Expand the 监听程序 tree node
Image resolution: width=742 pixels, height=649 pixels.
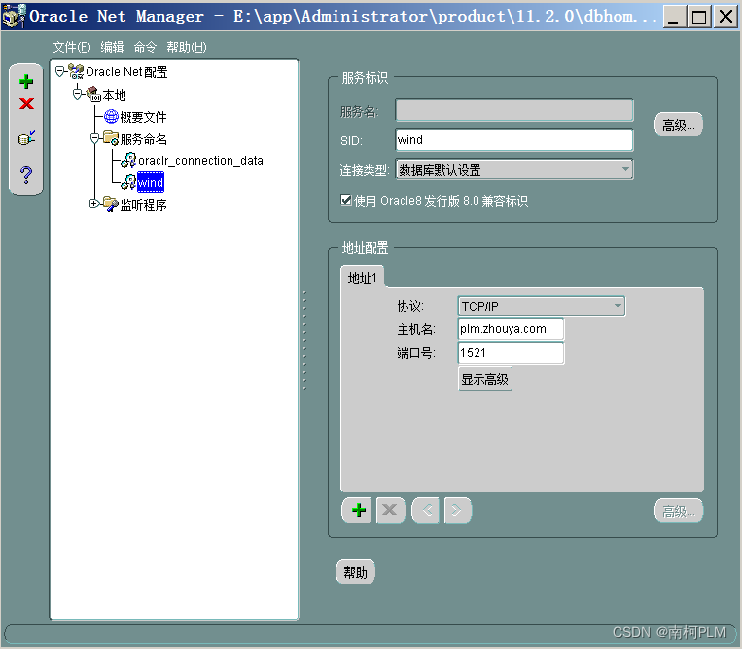click(94, 204)
